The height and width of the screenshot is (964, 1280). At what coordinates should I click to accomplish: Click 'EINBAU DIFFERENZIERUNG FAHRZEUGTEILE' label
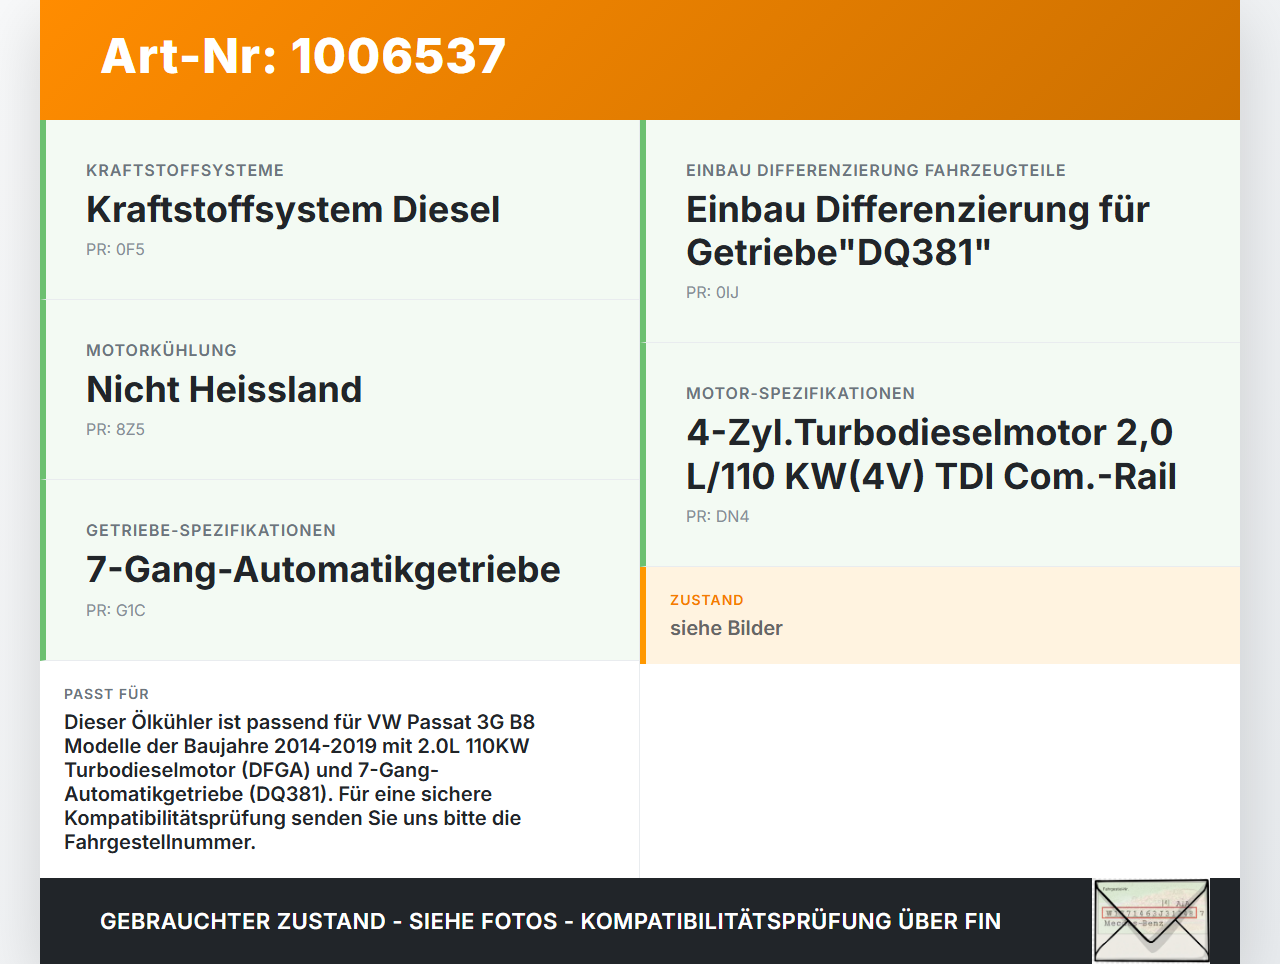[x=876, y=170]
